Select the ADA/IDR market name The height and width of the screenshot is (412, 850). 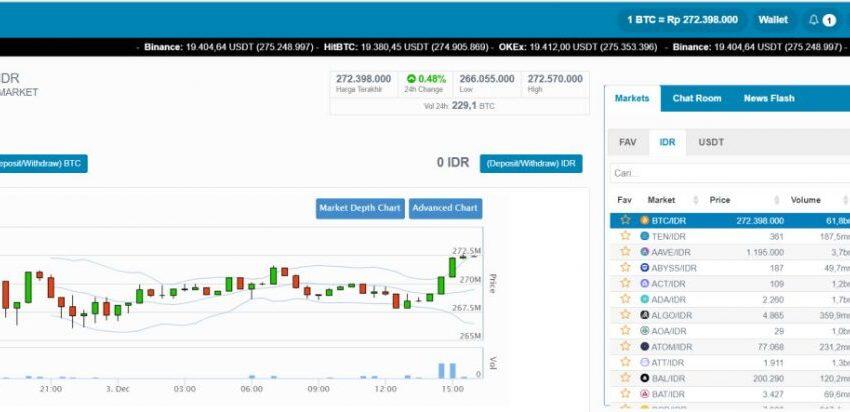pyautogui.click(x=669, y=299)
